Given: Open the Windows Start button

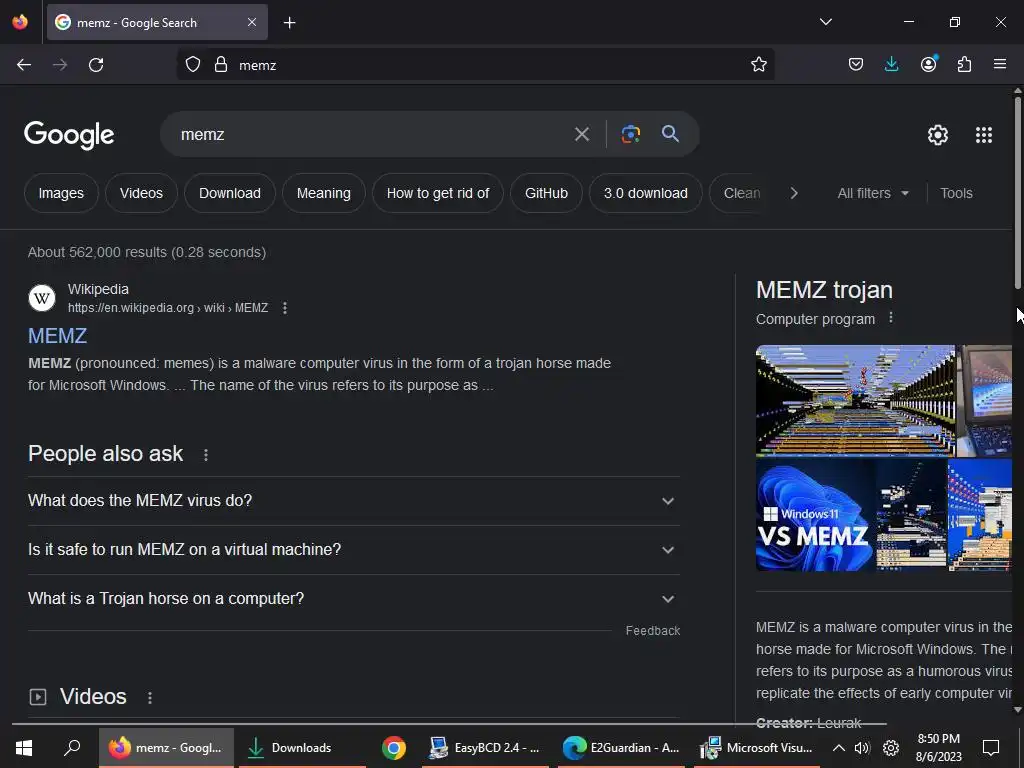Looking at the screenshot, I should [x=24, y=748].
